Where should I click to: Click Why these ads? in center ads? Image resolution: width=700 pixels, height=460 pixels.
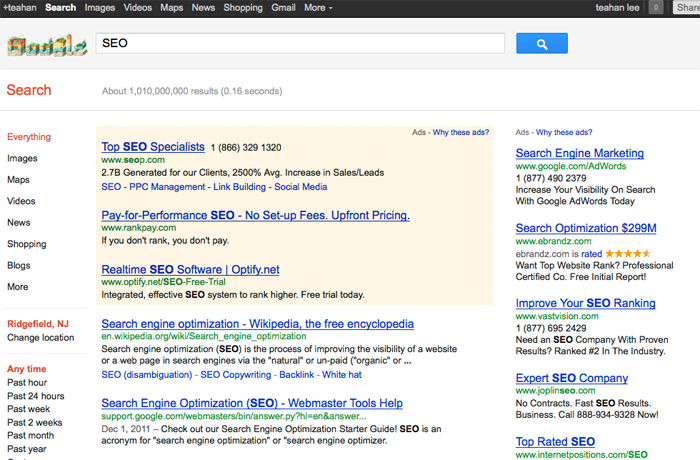point(461,132)
